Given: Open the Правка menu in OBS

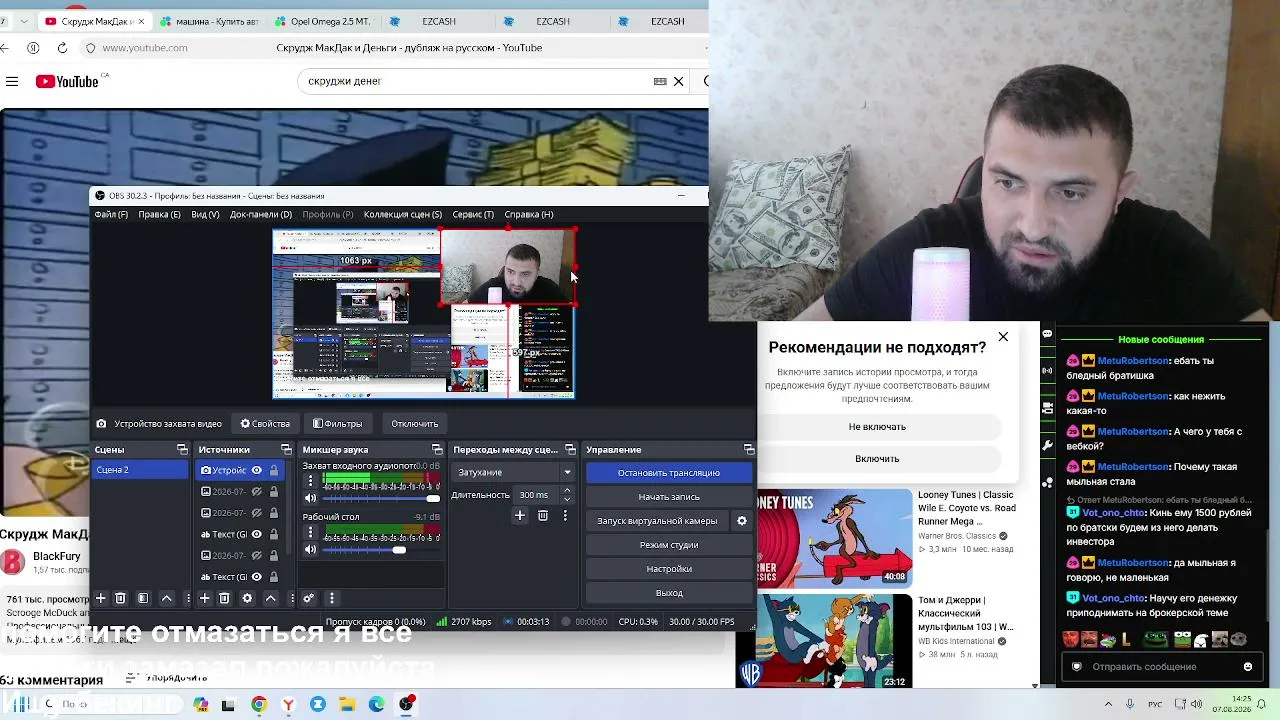Looking at the screenshot, I should pos(160,214).
